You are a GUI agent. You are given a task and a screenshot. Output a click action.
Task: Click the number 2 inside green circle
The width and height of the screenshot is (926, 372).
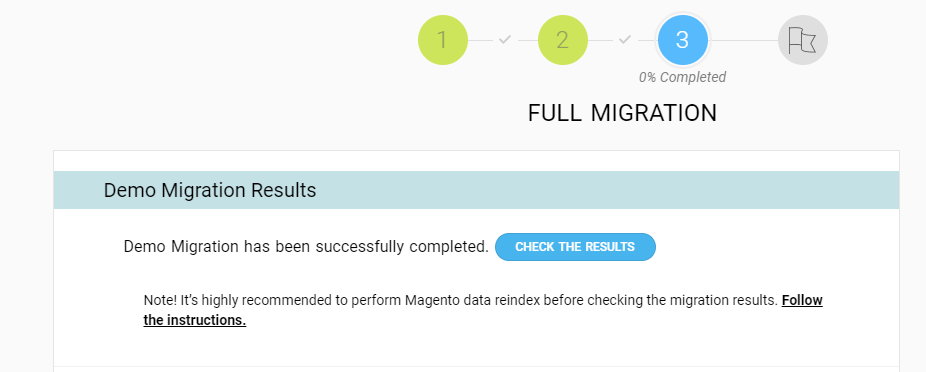tap(562, 40)
